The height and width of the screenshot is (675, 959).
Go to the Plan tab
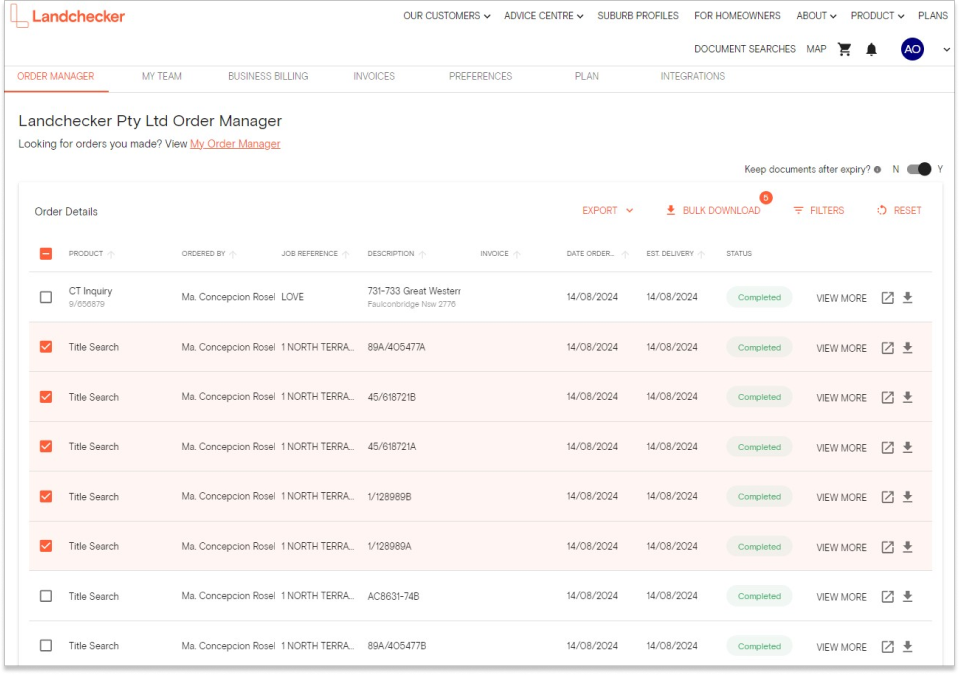tap(587, 76)
